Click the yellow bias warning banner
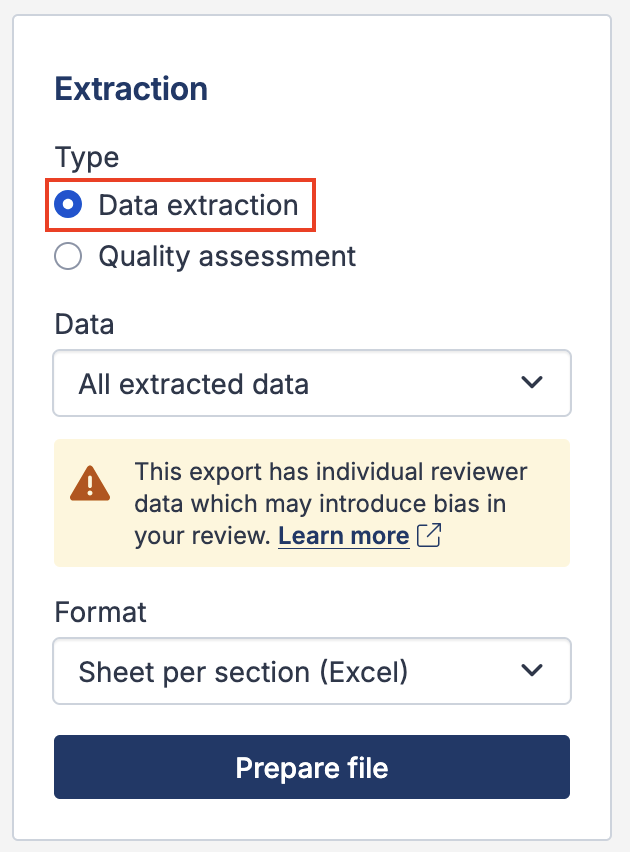The height and width of the screenshot is (852, 630). (x=310, y=503)
